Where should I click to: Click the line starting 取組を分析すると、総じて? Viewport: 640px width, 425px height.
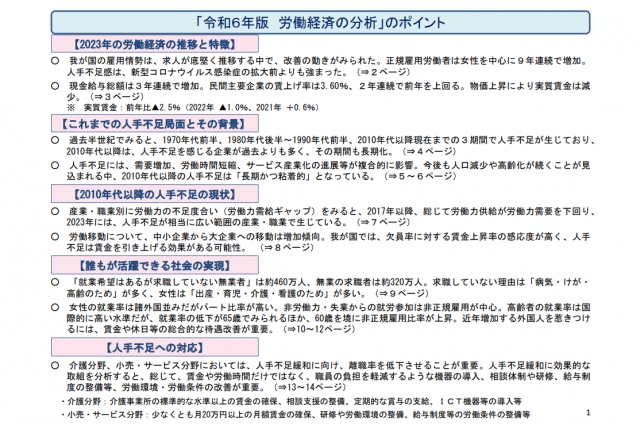[329, 376]
